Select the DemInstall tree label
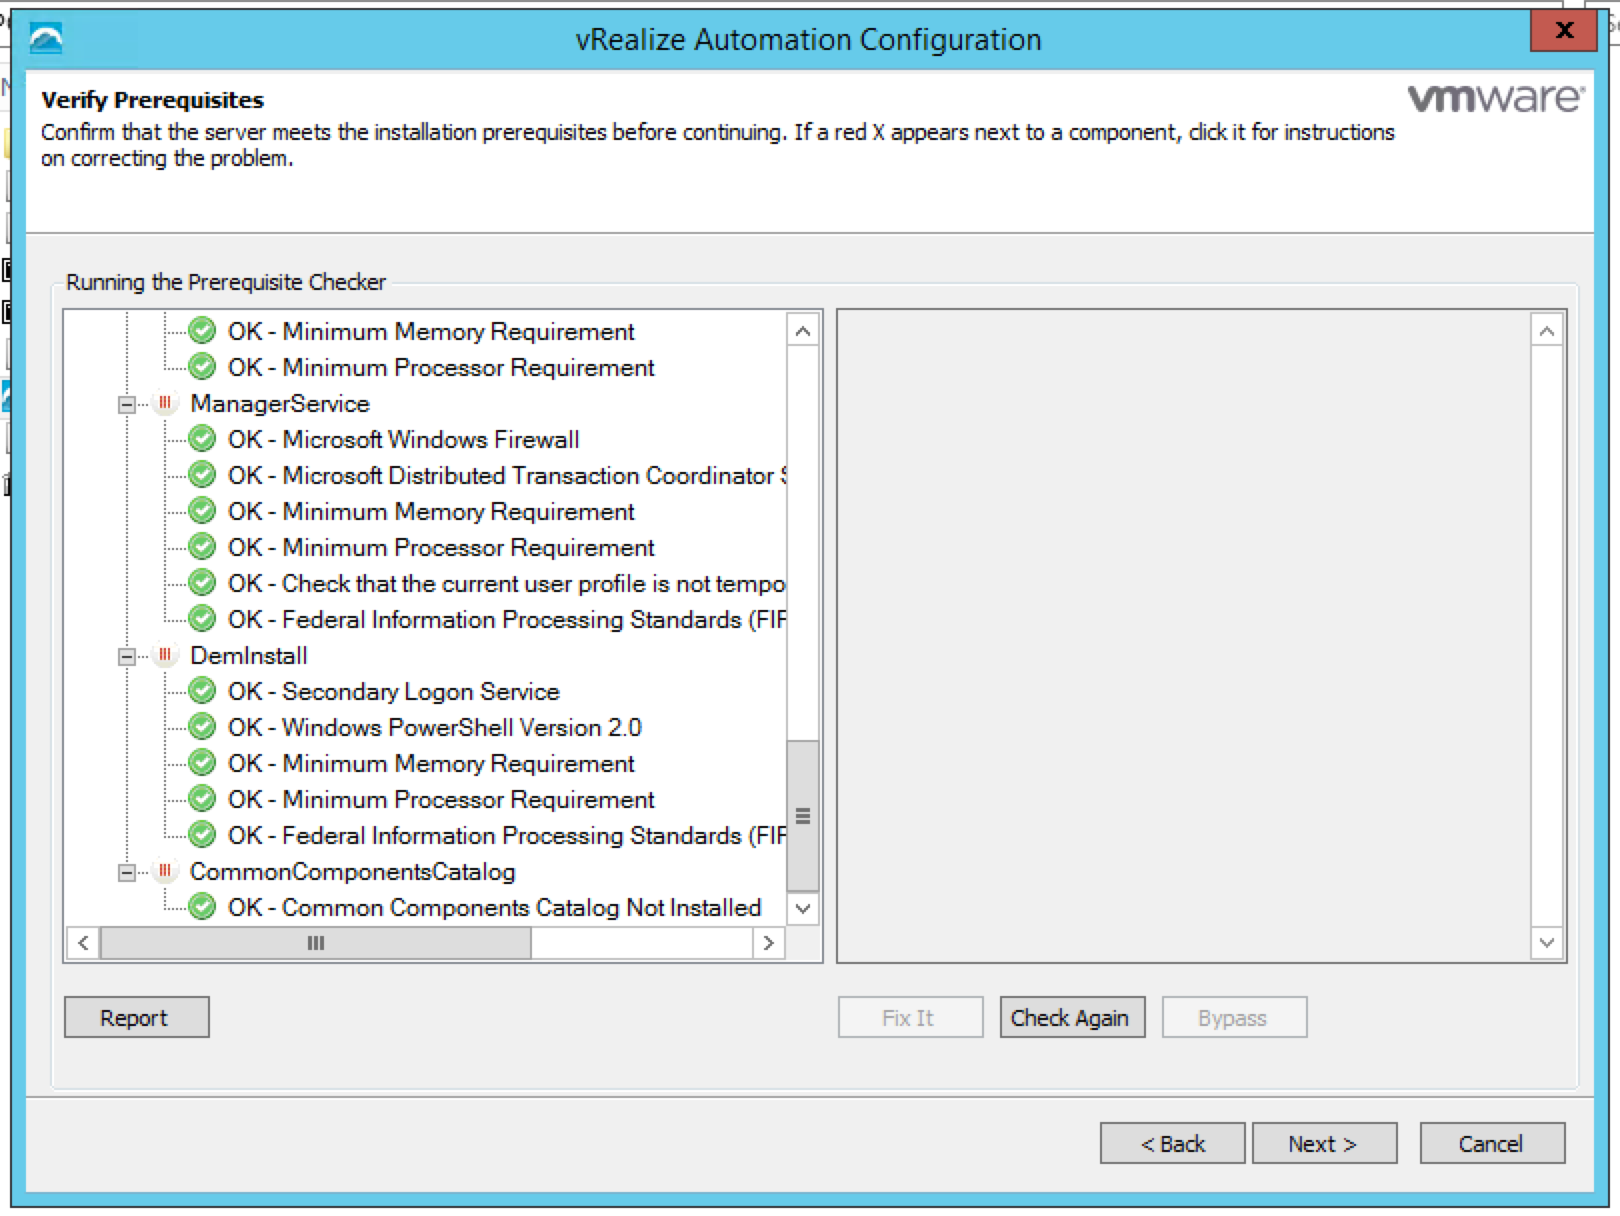1620x1216 pixels. (x=249, y=655)
